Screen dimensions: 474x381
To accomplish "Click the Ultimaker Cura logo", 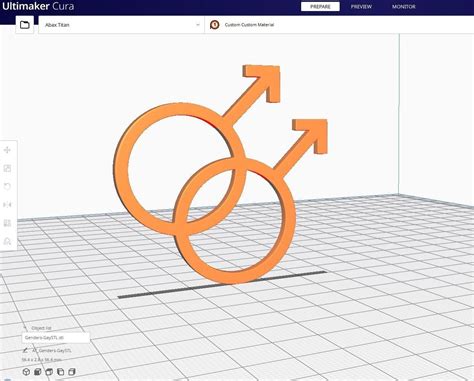I will (38, 6).
